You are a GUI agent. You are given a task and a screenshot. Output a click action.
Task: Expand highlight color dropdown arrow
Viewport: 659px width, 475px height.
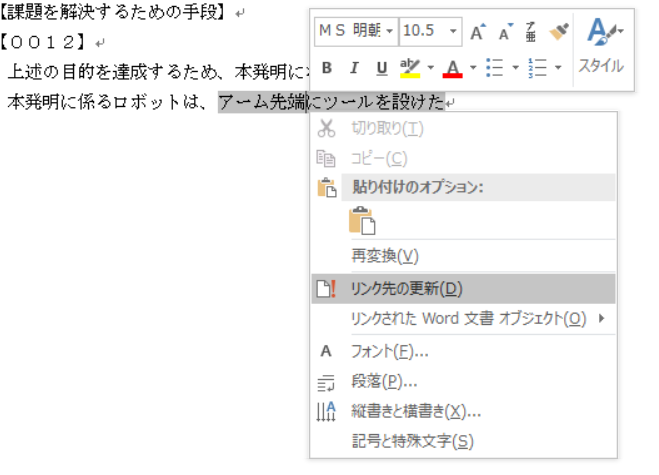[x=430, y=68]
